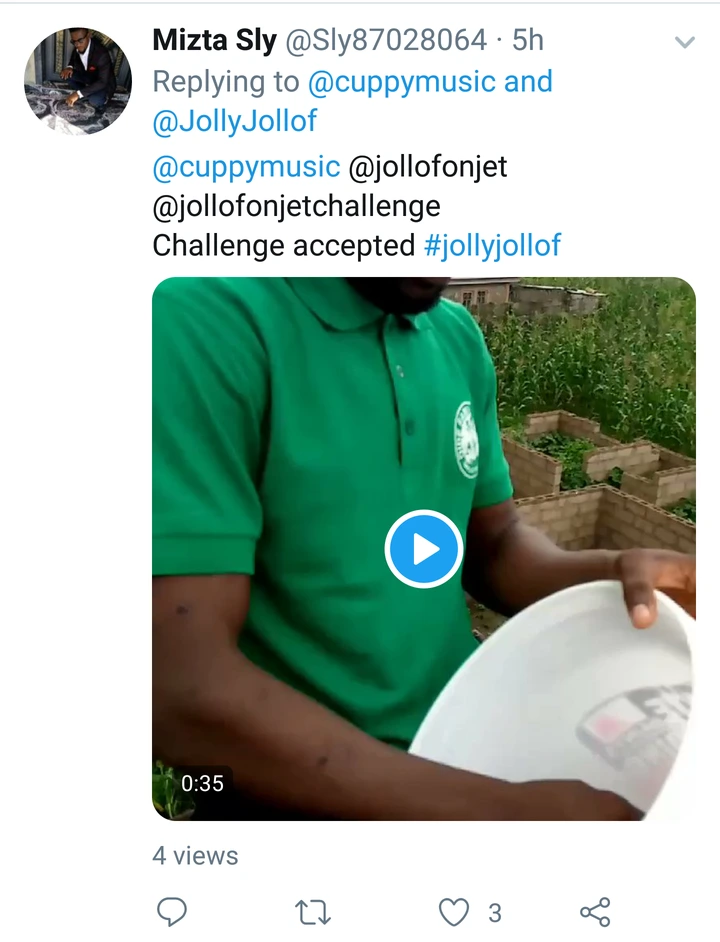Play the video in the tweet
Screen dimensions: 720x942
tap(423, 548)
